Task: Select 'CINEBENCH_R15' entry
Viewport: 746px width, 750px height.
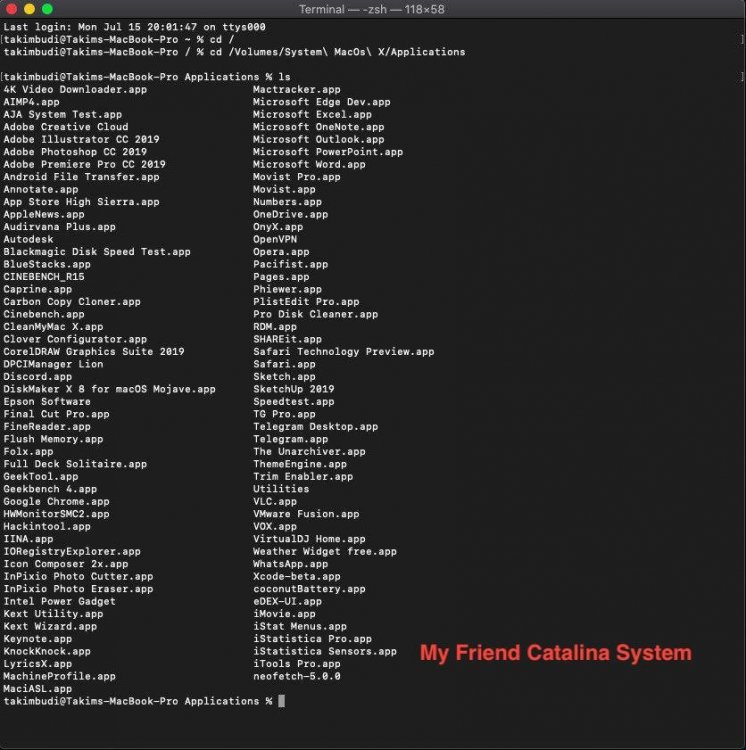Action: pos(44,276)
